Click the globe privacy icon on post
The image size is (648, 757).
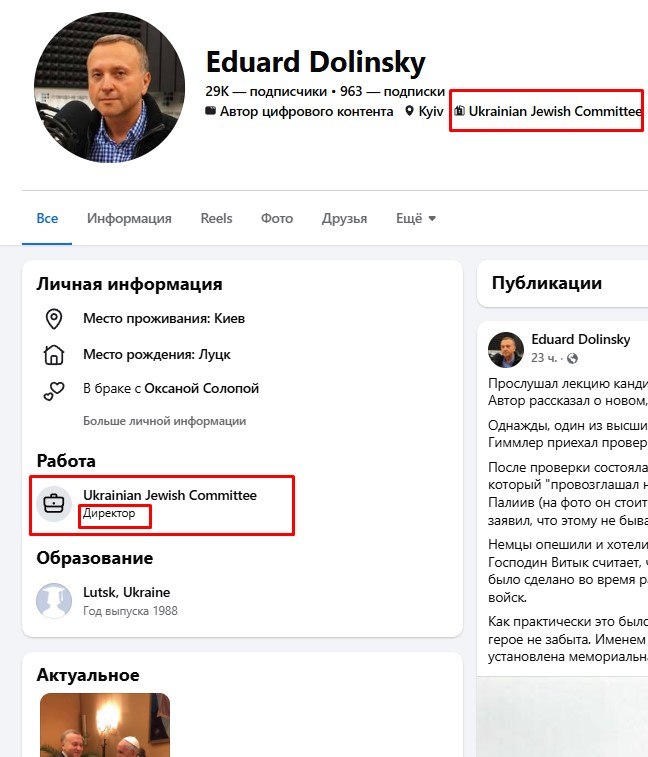573,358
